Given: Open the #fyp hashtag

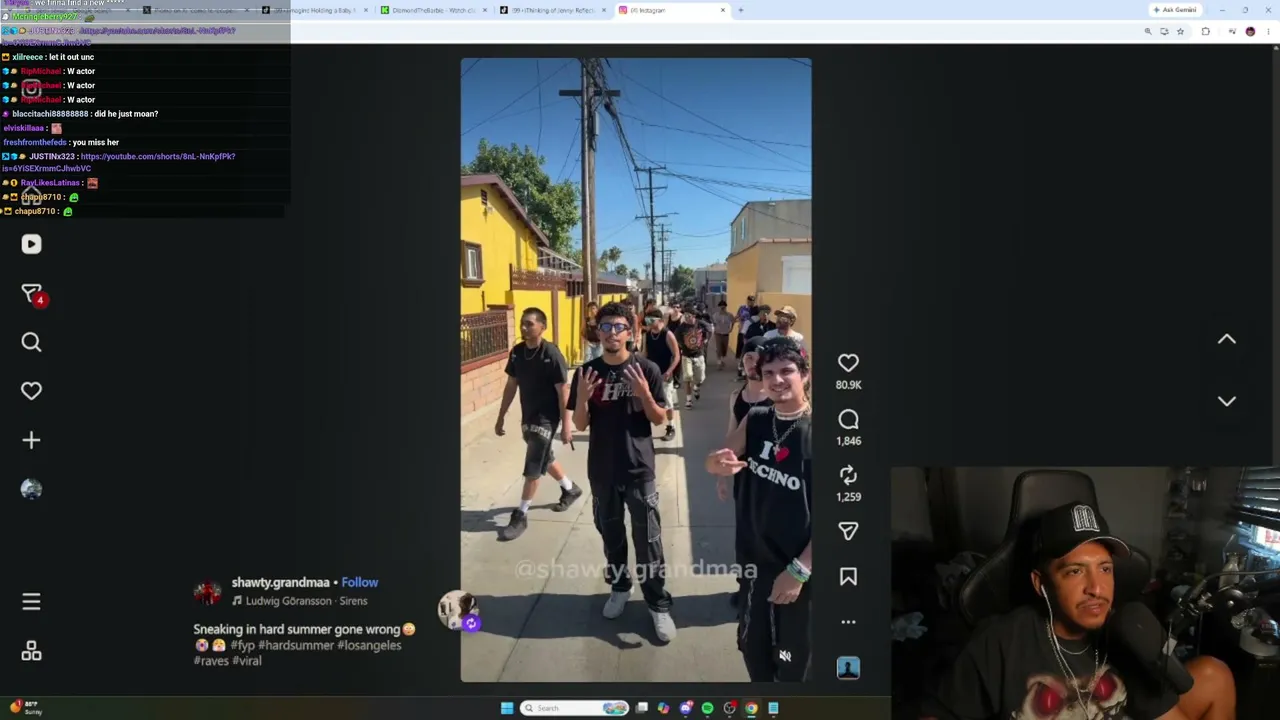Looking at the screenshot, I should point(243,645).
